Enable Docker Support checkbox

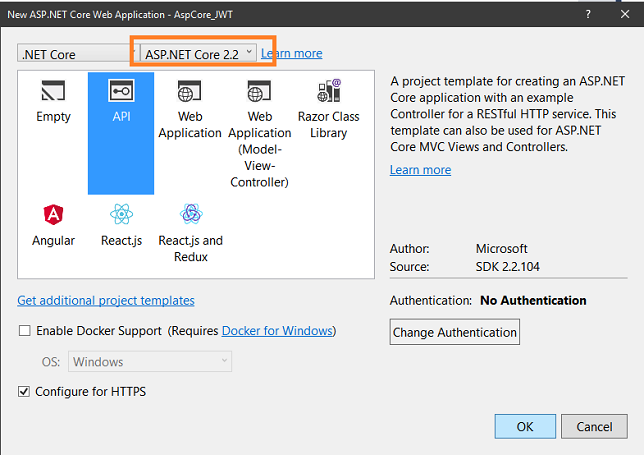pos(25,331)
